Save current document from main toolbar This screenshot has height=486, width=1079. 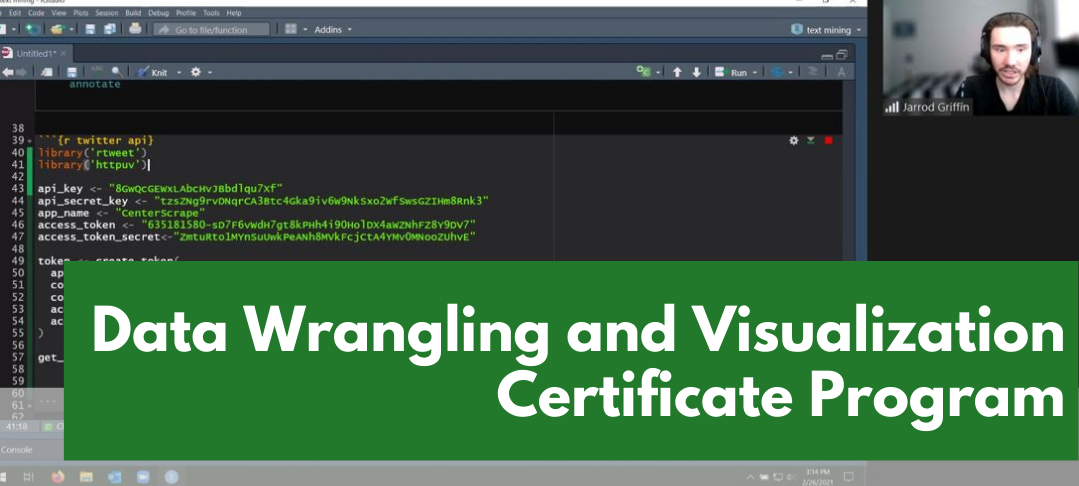[x=90, y=29]
